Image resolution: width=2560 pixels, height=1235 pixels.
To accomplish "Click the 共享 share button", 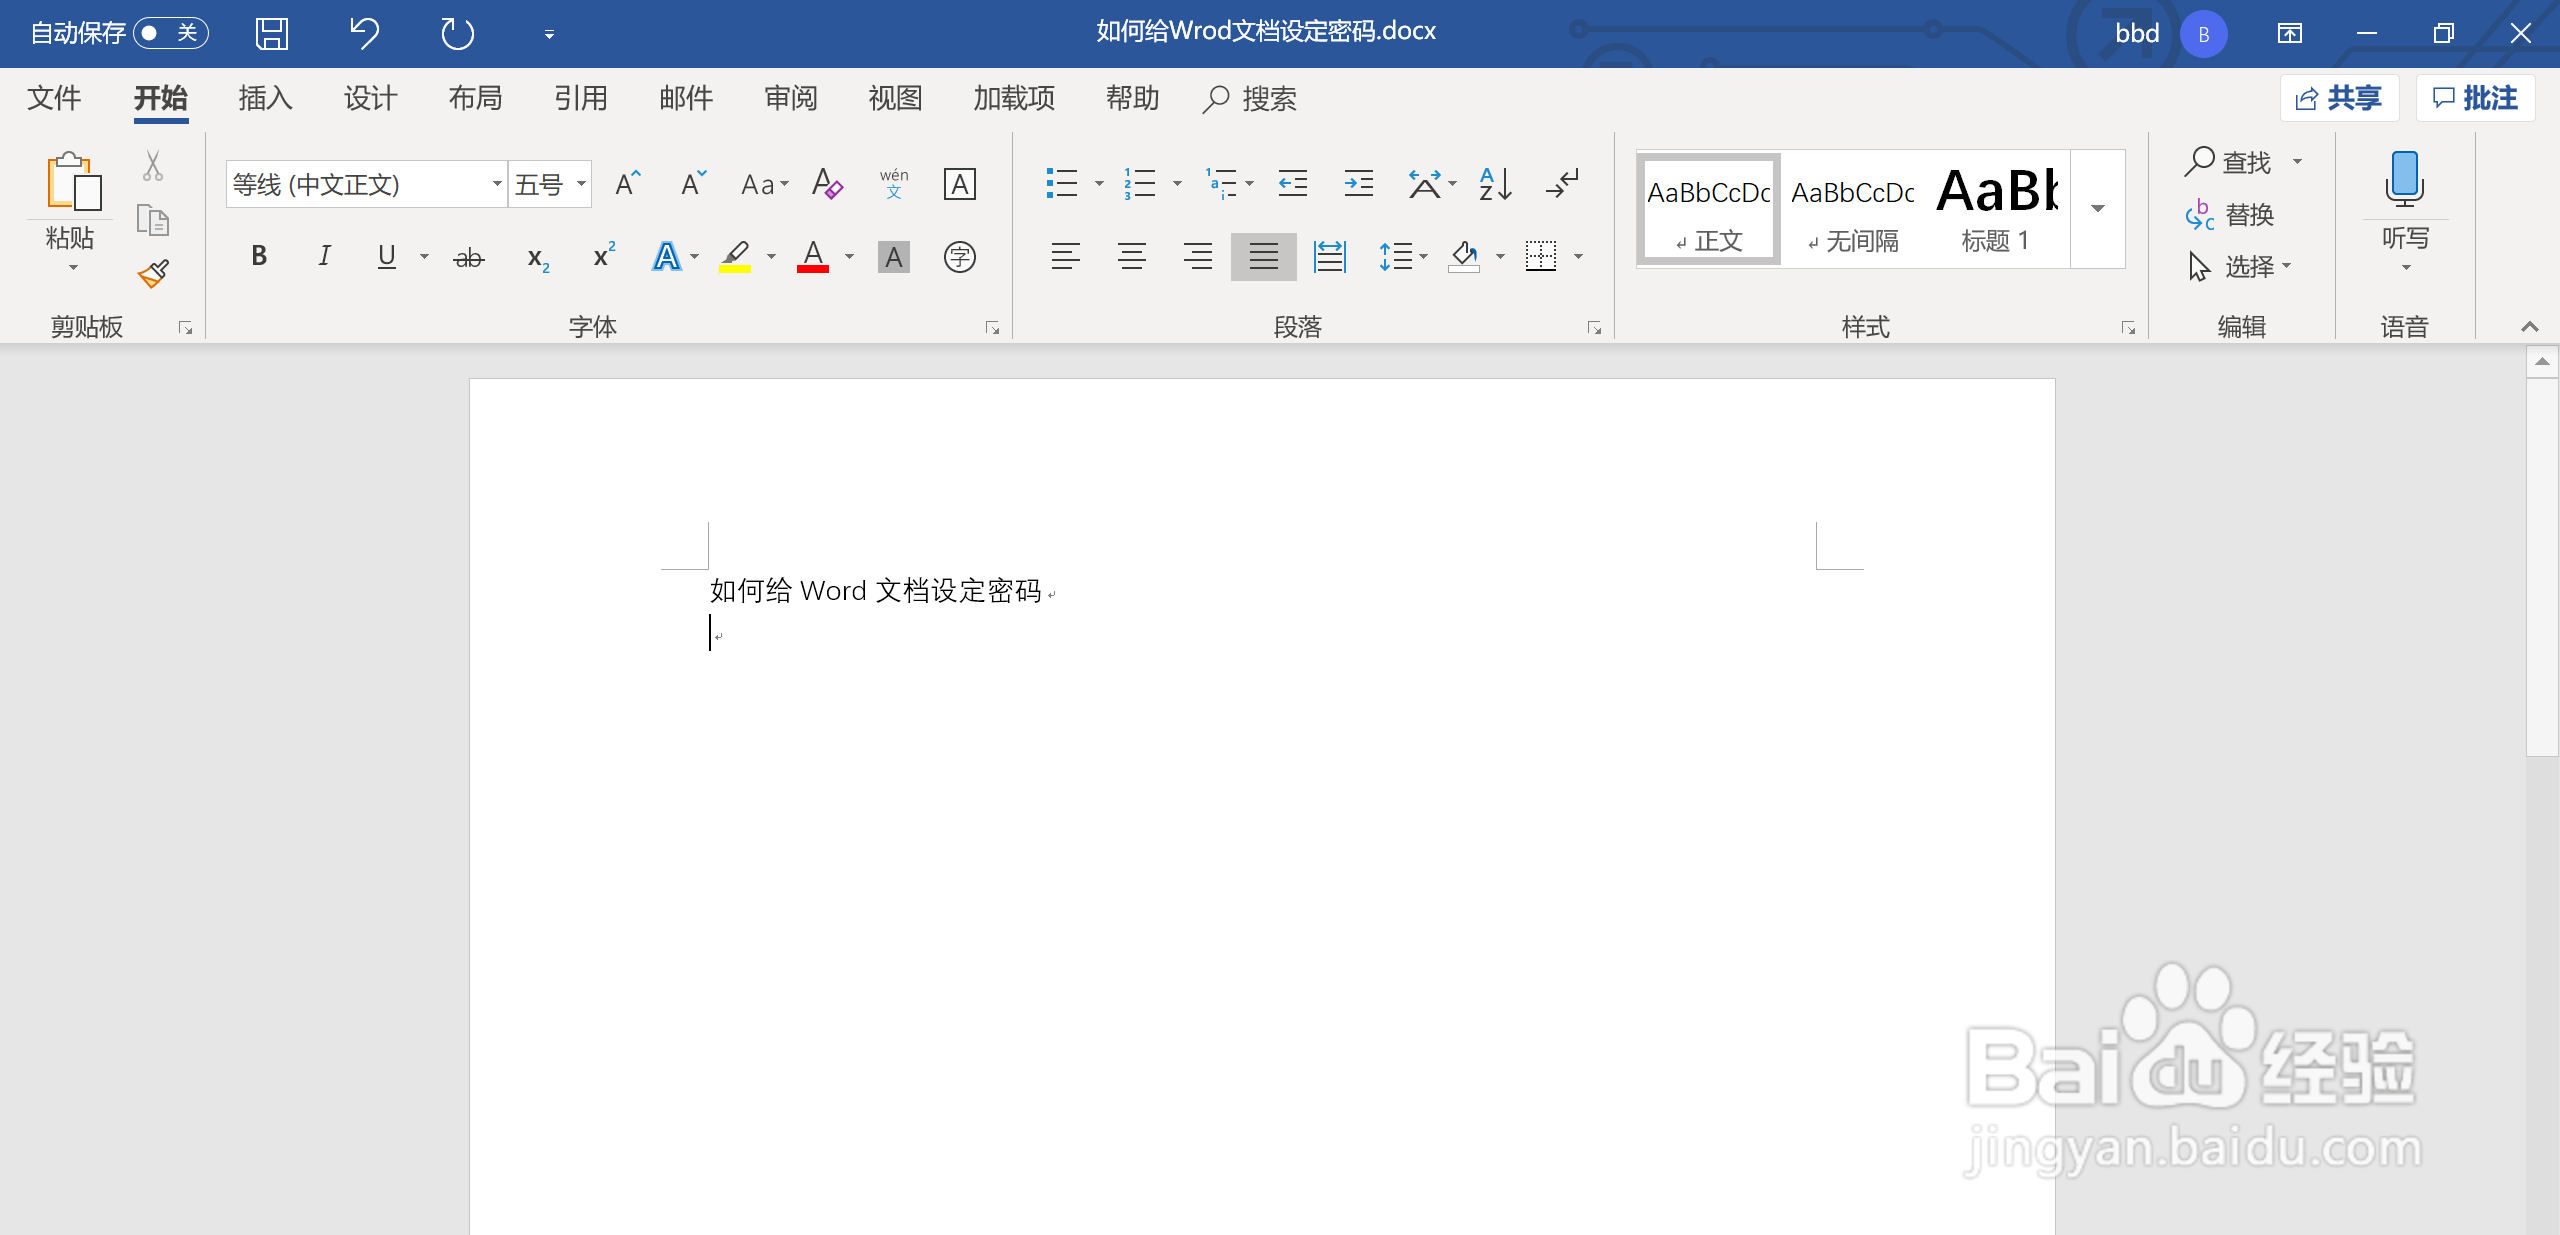I will click(x=2339, y=98).
